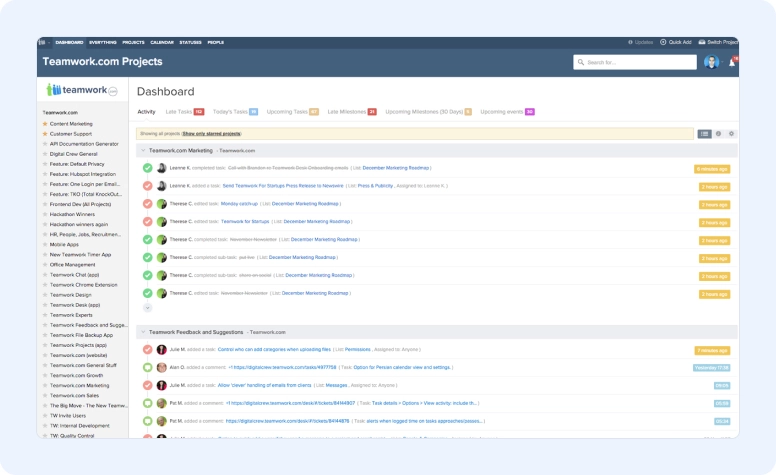
Task: Open the Everything menu item
Action: (102, 43)
